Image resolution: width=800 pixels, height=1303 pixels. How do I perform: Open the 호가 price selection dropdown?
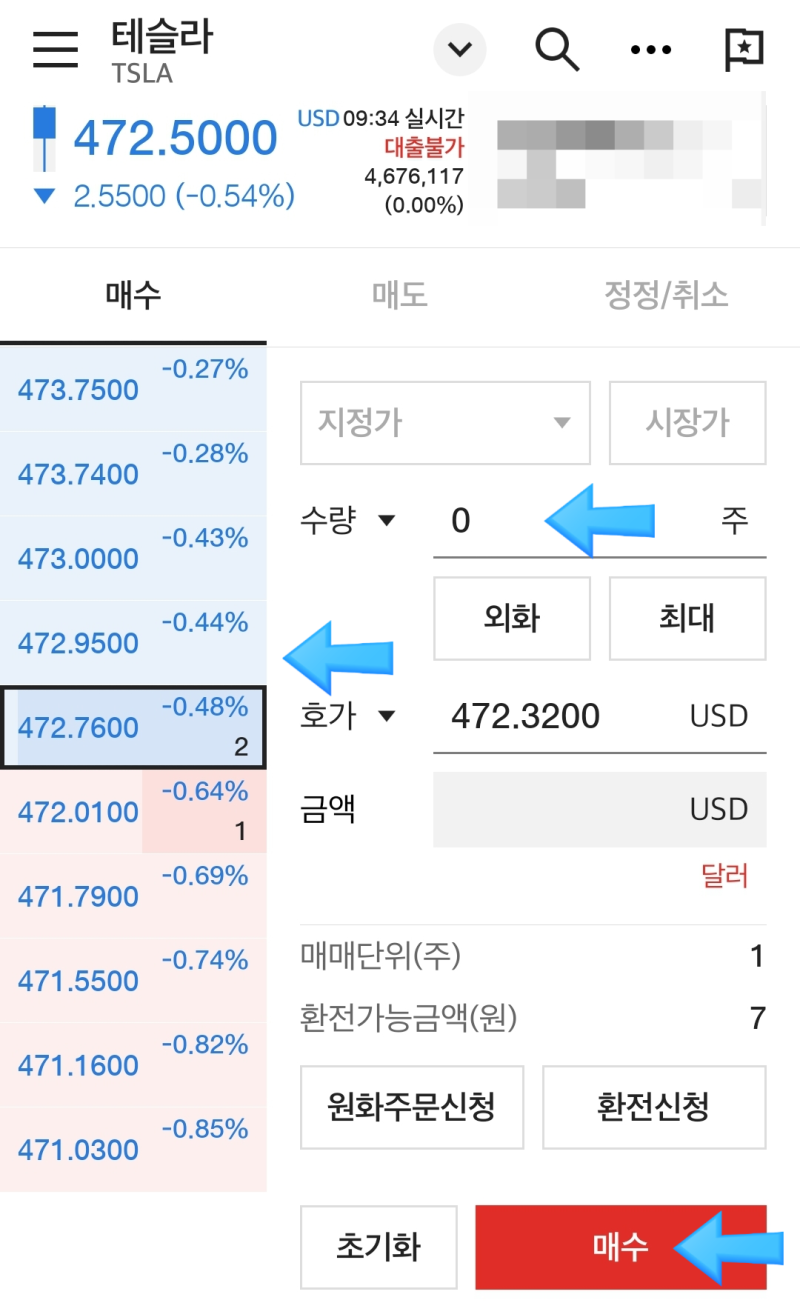pyautogui.click(x=348, y=716)
